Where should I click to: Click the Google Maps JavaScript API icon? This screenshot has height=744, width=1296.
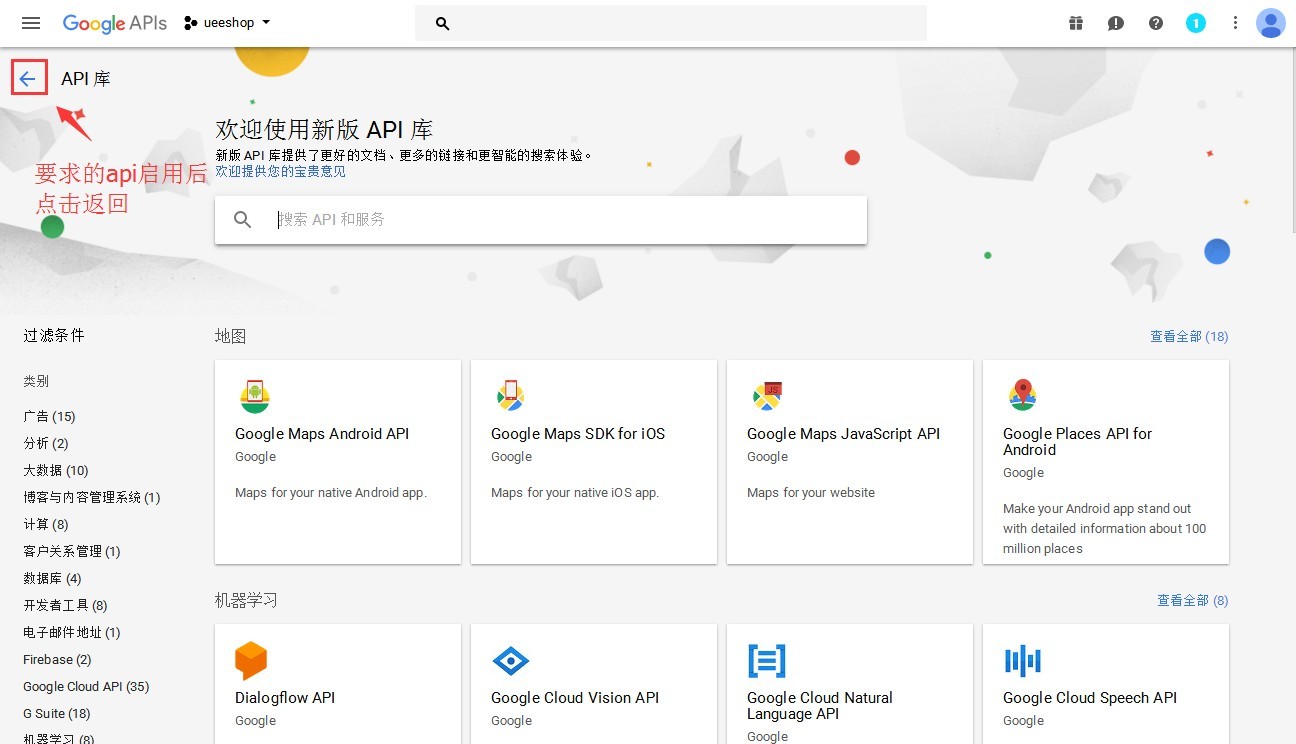(767, 396)
